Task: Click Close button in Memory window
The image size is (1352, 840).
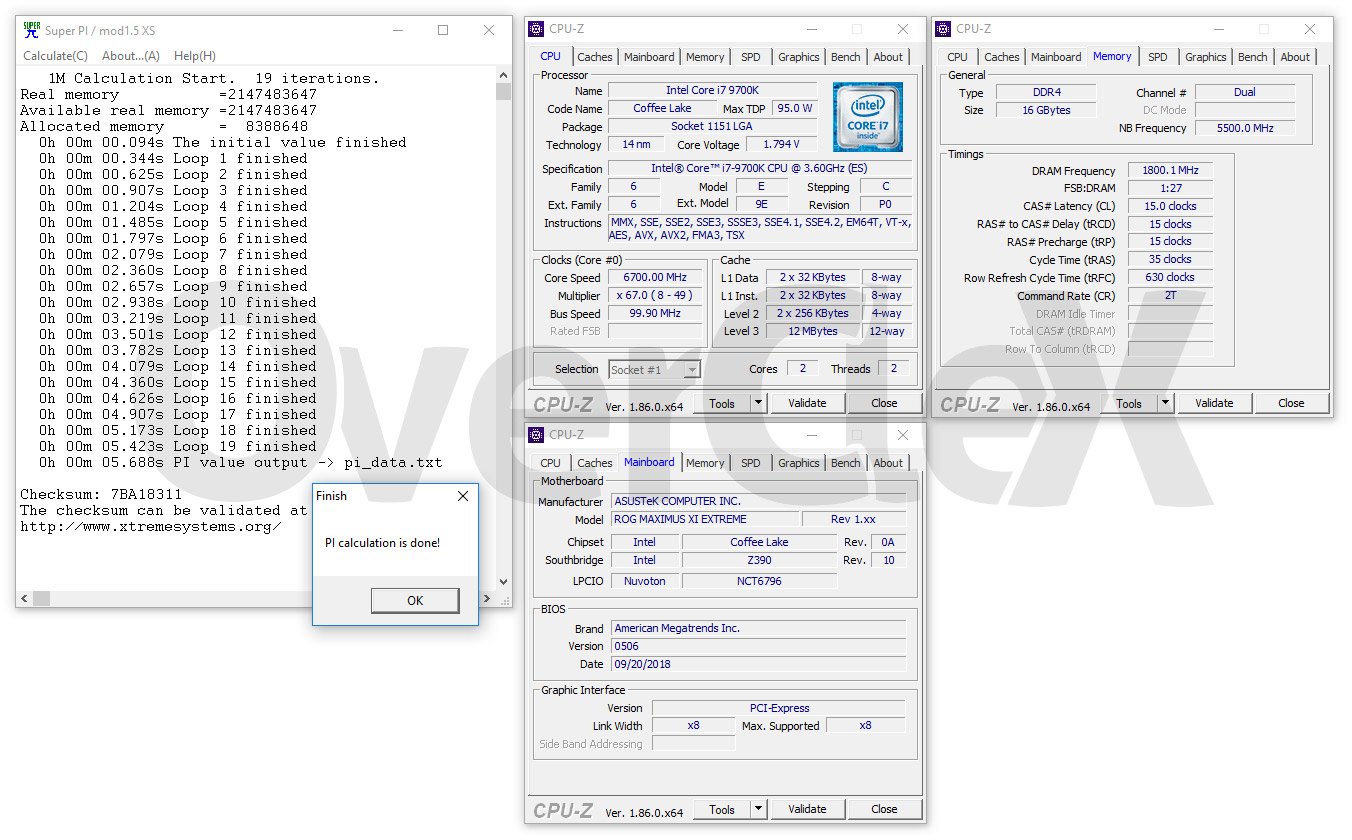Action: tap(1291, 404)
